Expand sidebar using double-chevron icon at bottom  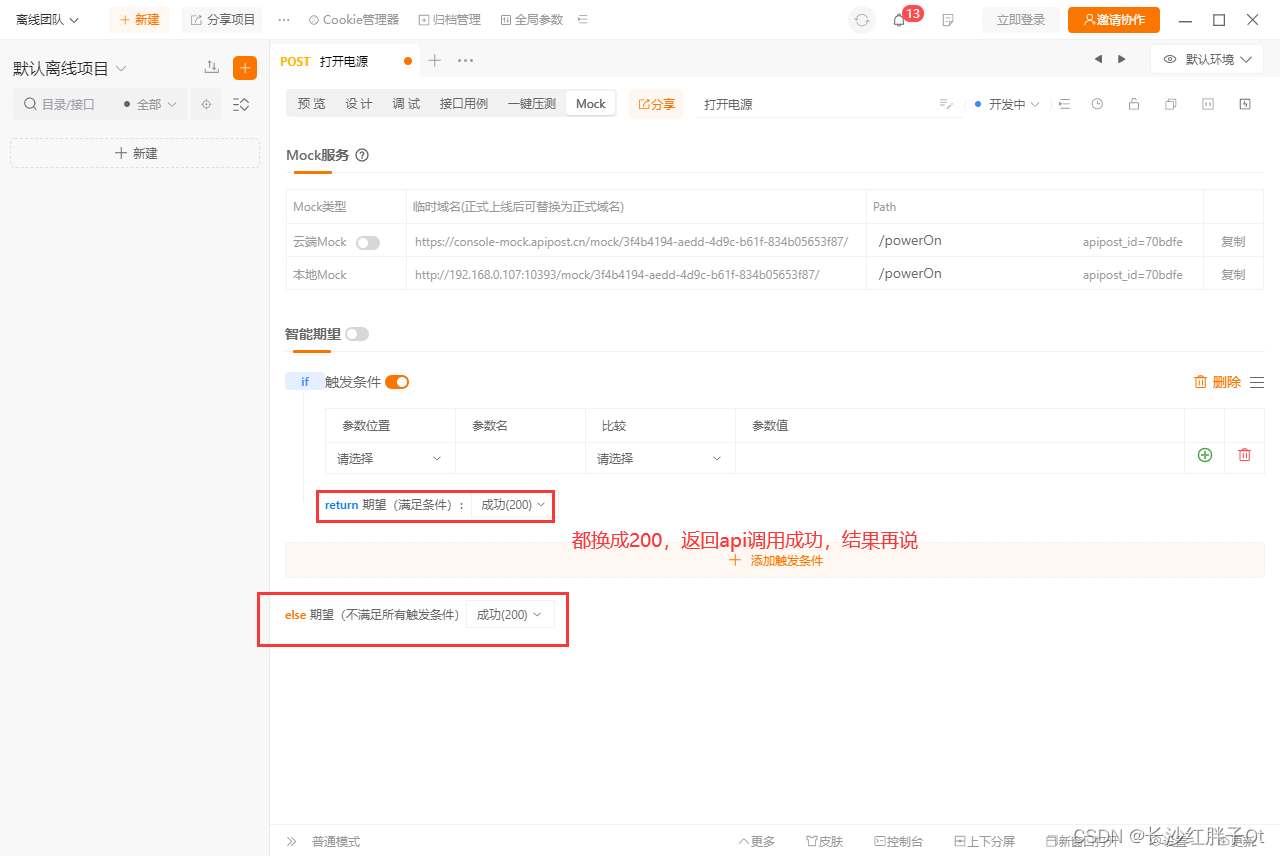coord(292,842)
